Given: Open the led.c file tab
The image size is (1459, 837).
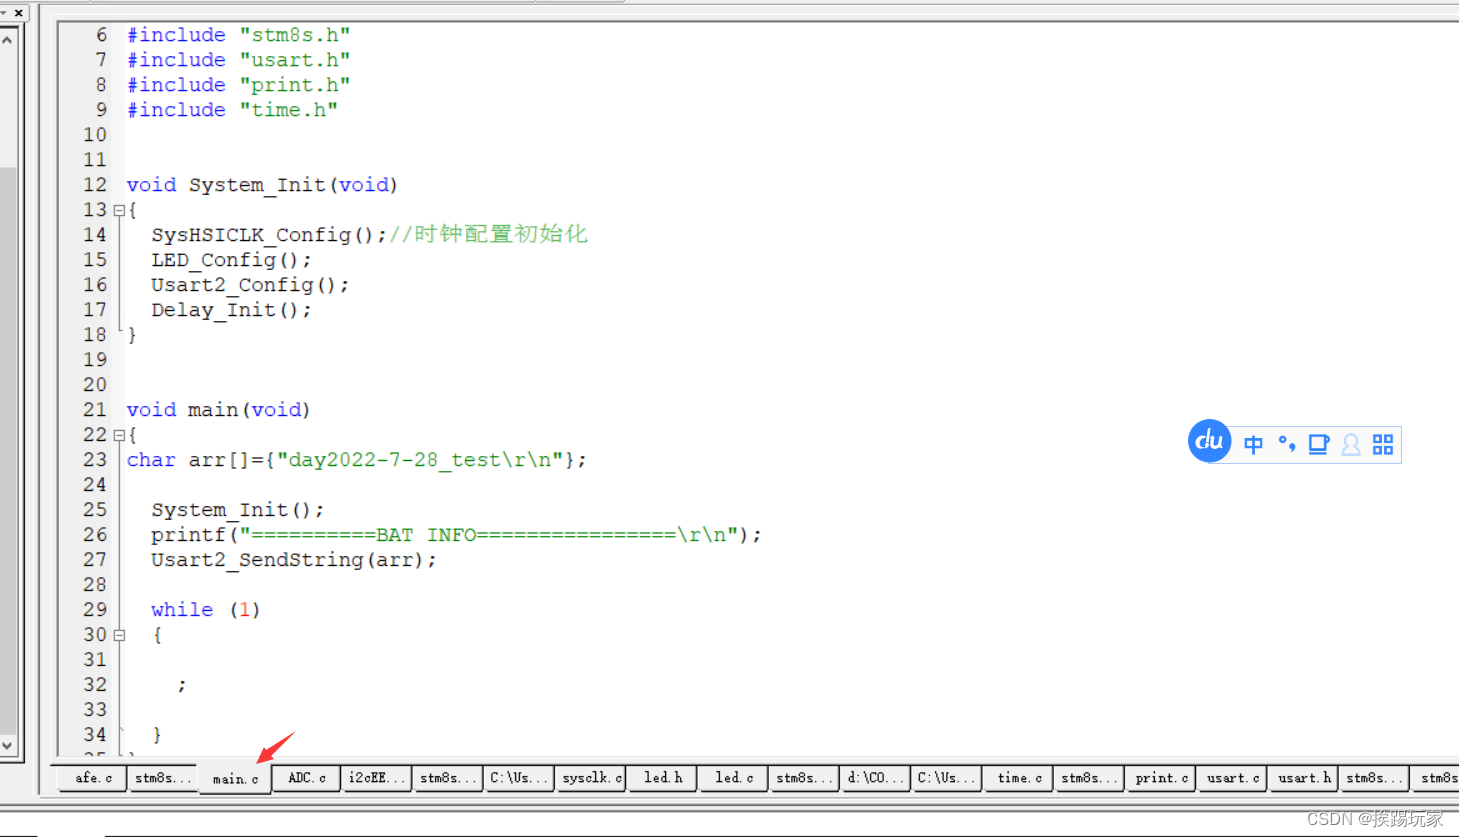Looking at the screenshot, I should pos(734,778).
